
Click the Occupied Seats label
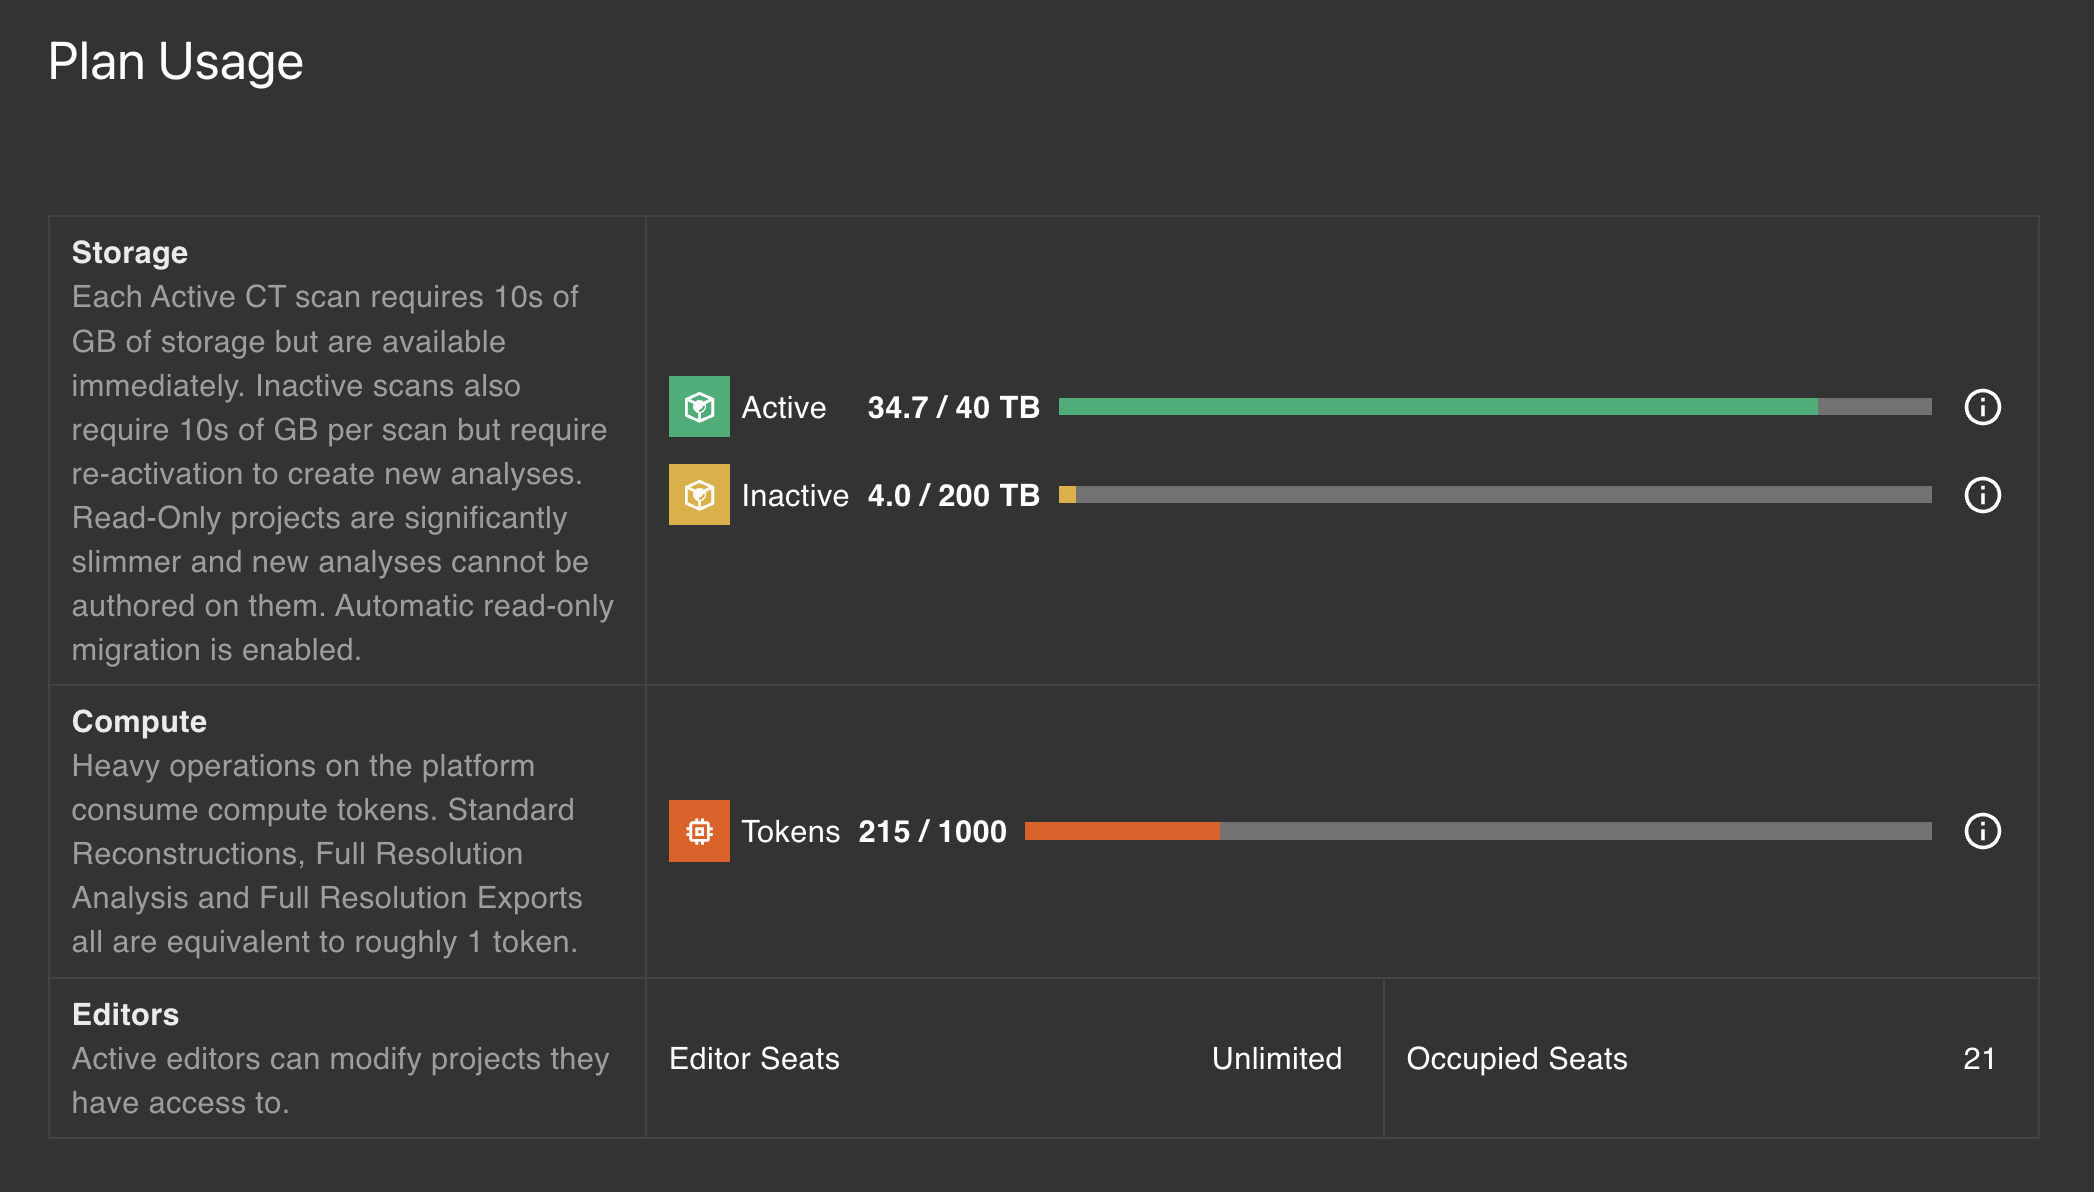1517,1059
